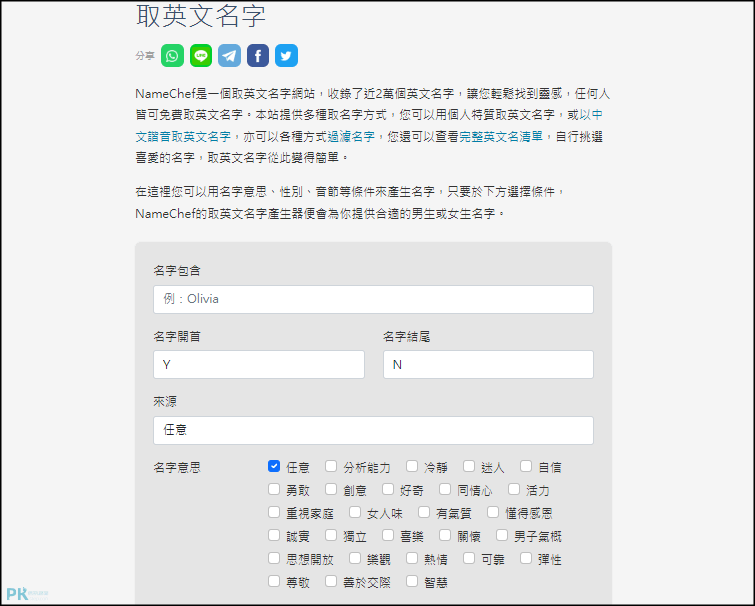The width and height of the screenshot is (755, 606).
Task: Click the 名字開首 field containing Y
Action: pyautogui.click(x=259, y=364)
